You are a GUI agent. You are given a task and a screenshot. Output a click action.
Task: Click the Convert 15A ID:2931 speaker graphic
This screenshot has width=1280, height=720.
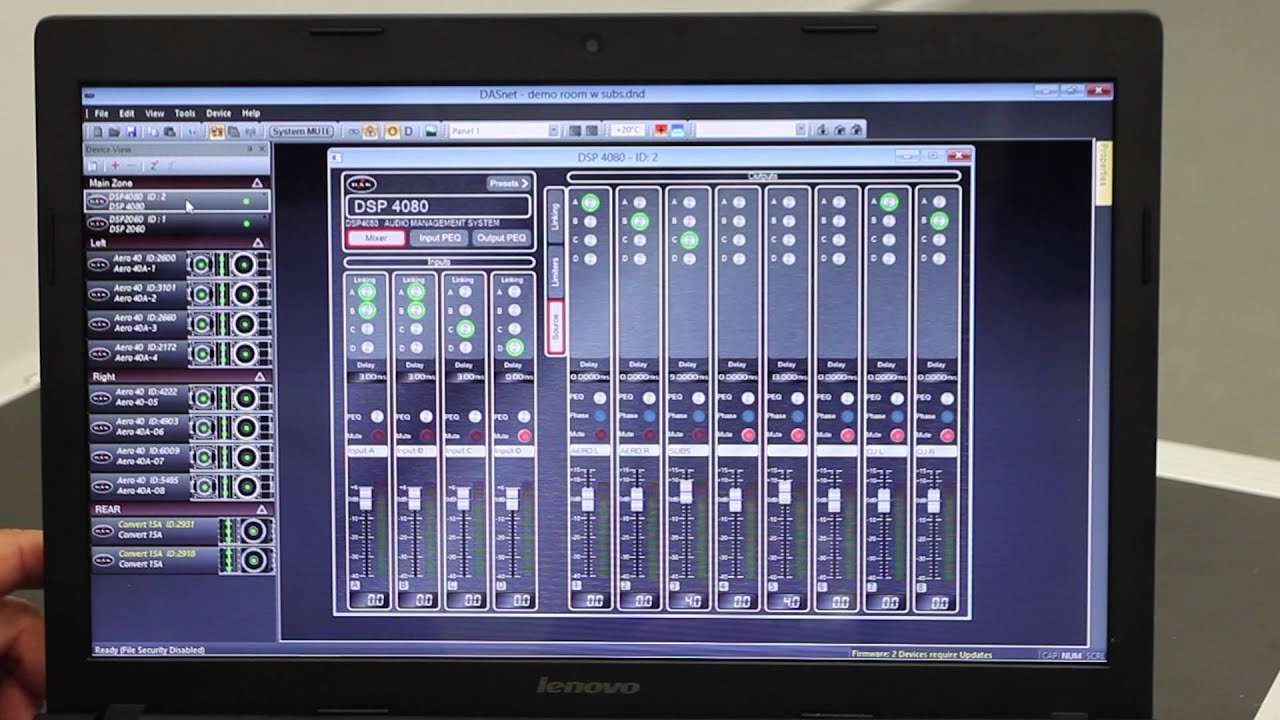coord(245,531)
